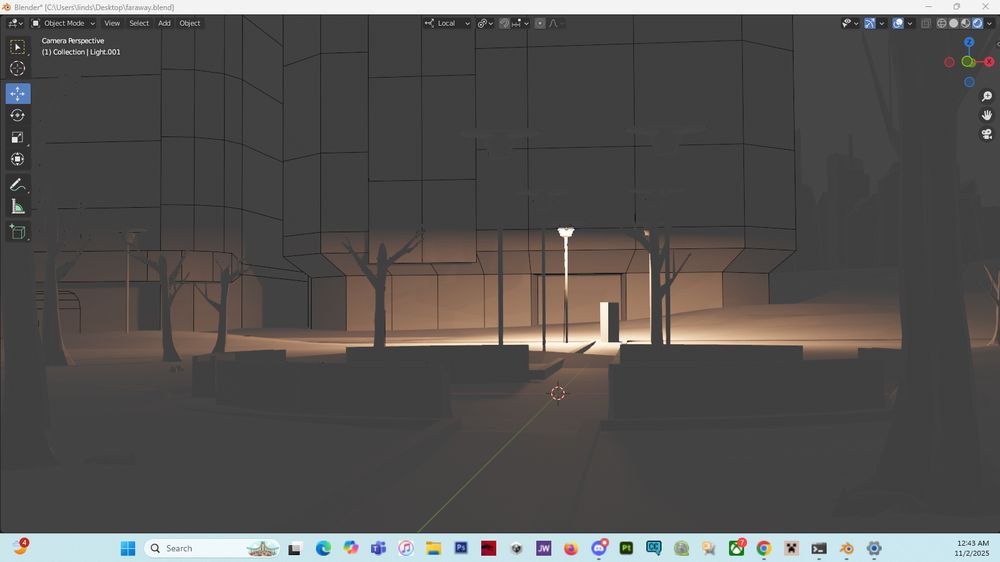The image size is (1000, 562).
Task: Select the Select Box tool
Action: point(17,47)
